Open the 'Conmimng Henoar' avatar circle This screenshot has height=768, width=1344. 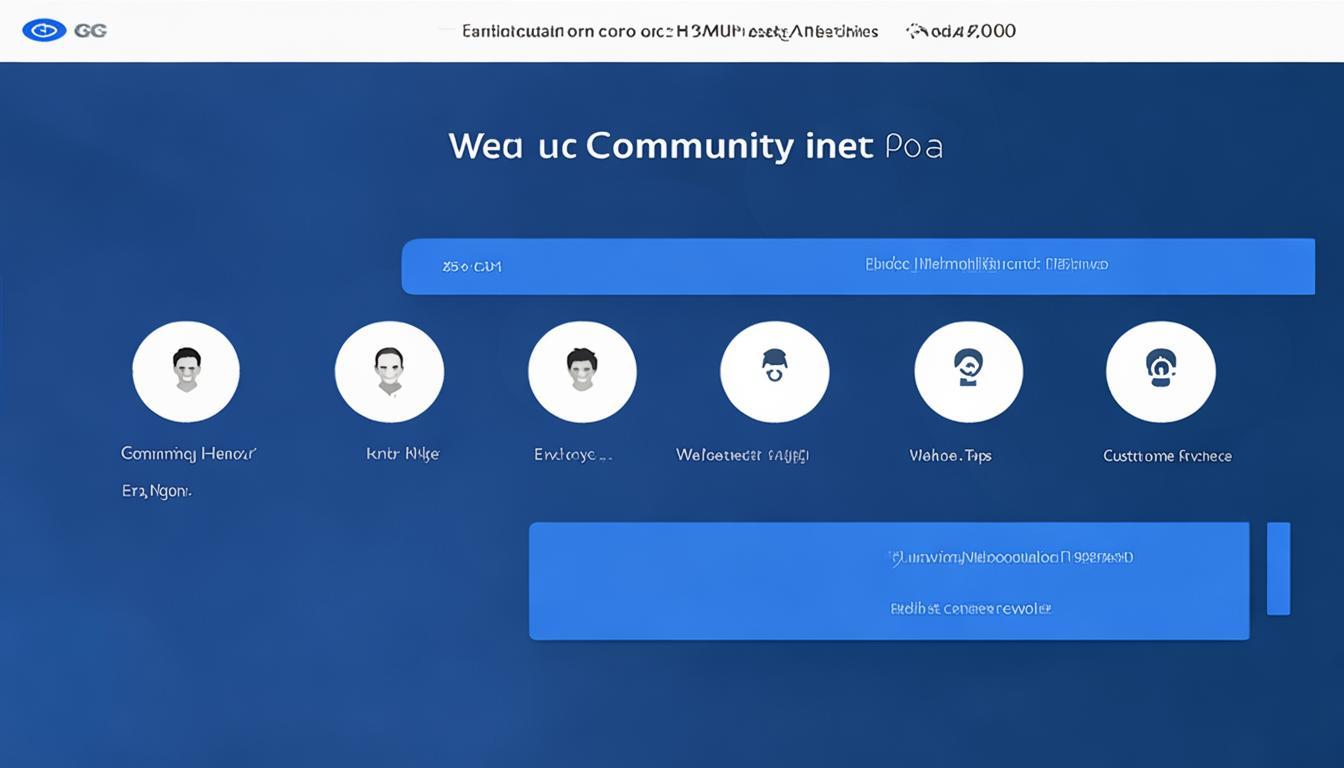(x=186, y=372)
